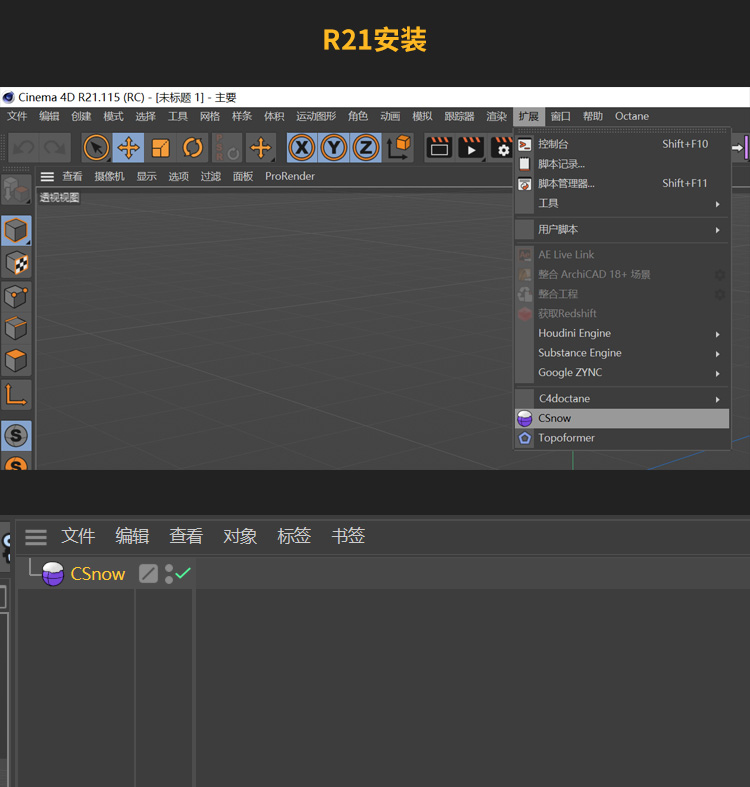Click the Enable Axis L-shaped icon

point(16,395)
